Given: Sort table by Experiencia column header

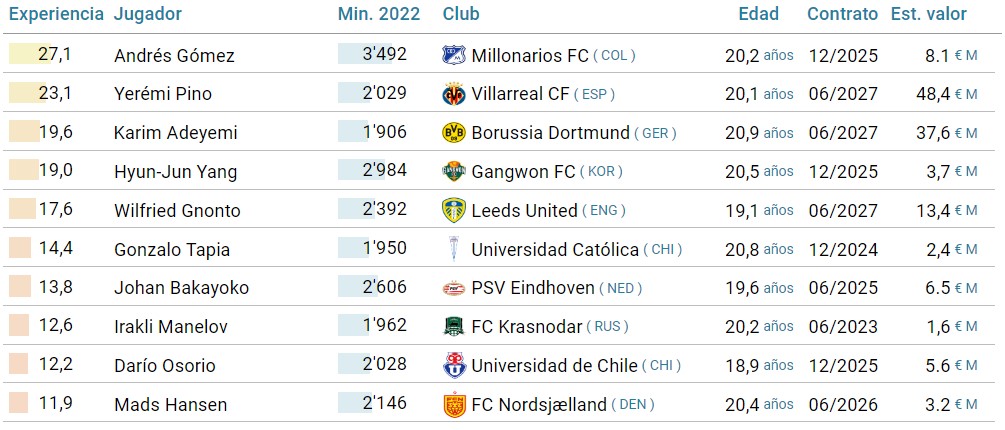Looking at the screenshot, I should [x=54, y=15].
